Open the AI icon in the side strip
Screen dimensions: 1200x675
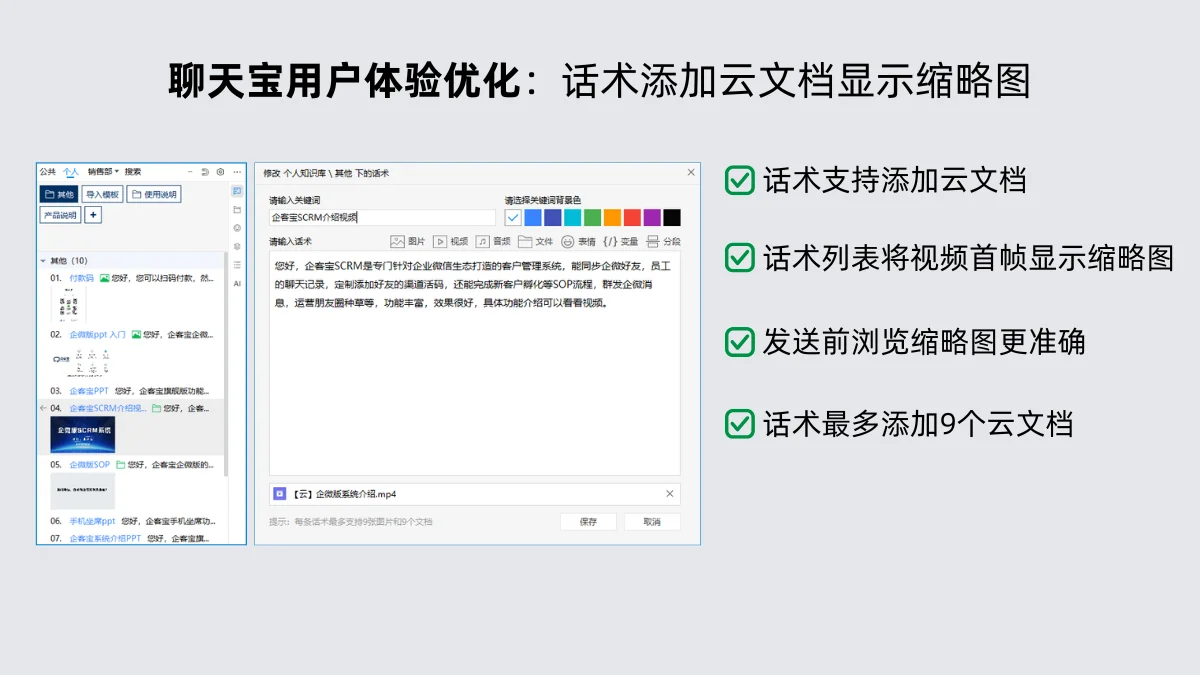237,283
